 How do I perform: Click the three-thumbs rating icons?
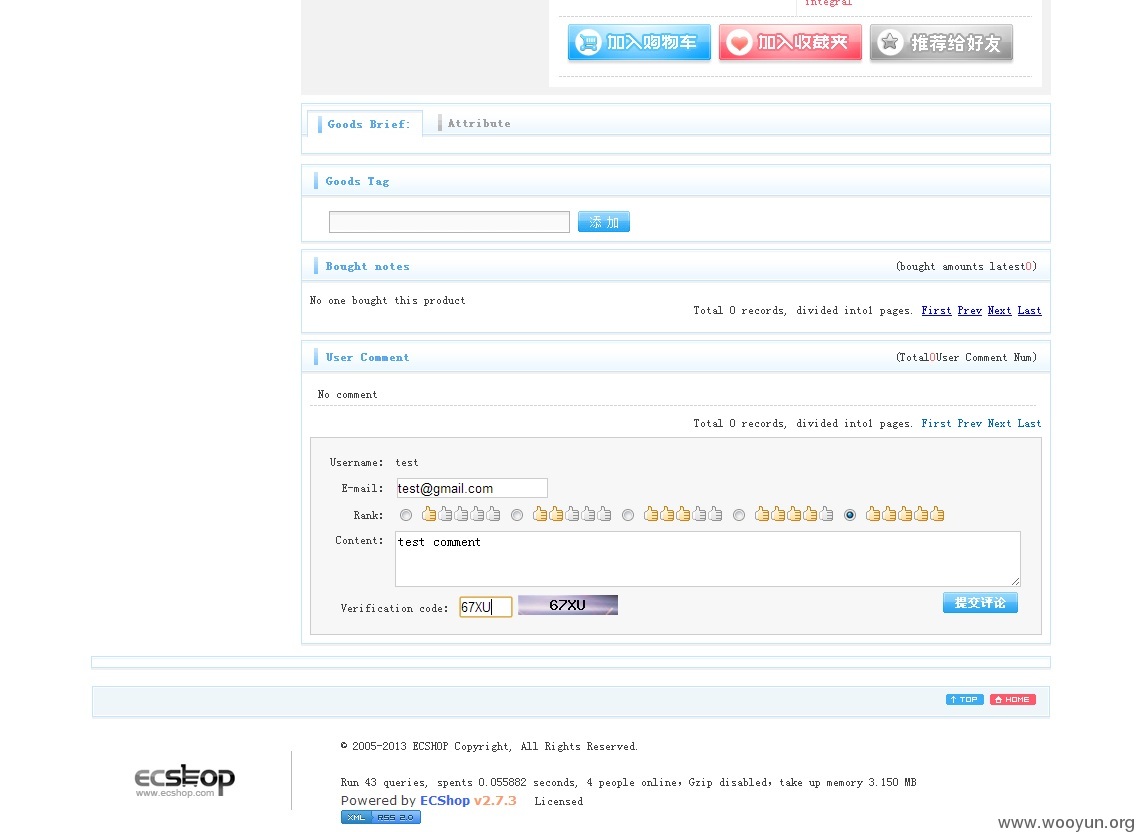(683, 515)
